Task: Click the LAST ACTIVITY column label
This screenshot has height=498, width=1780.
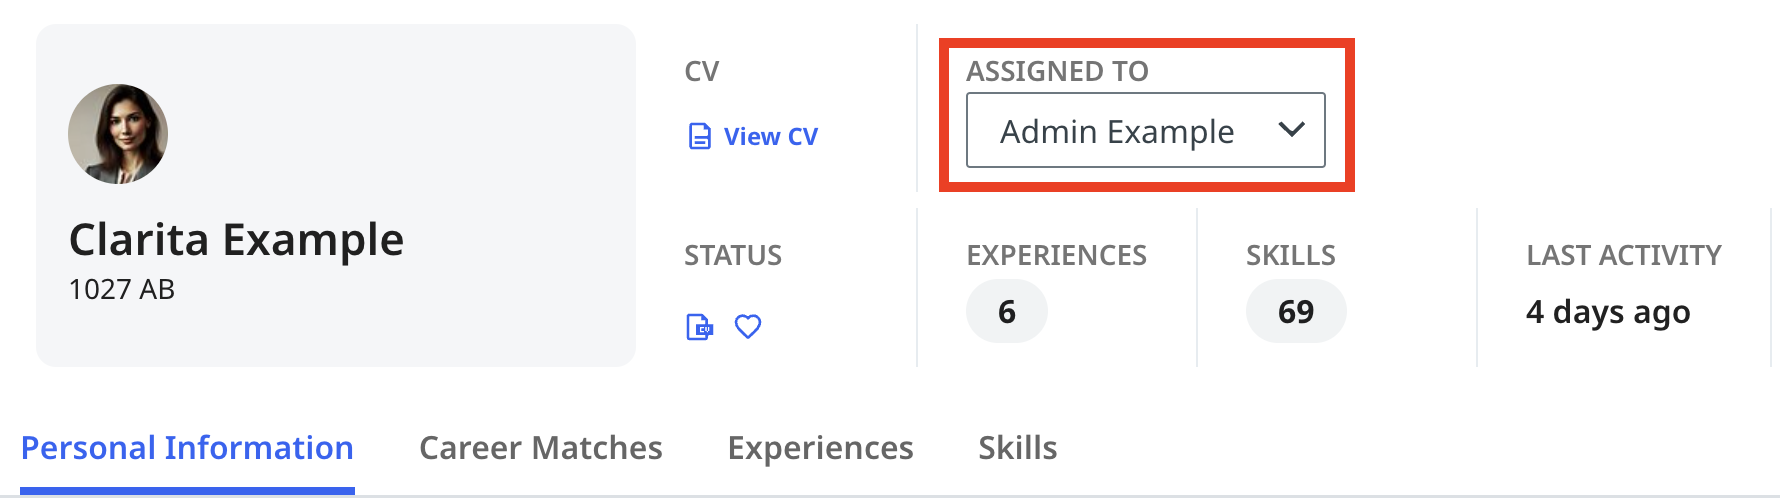Action: (x=1624, y=255)
